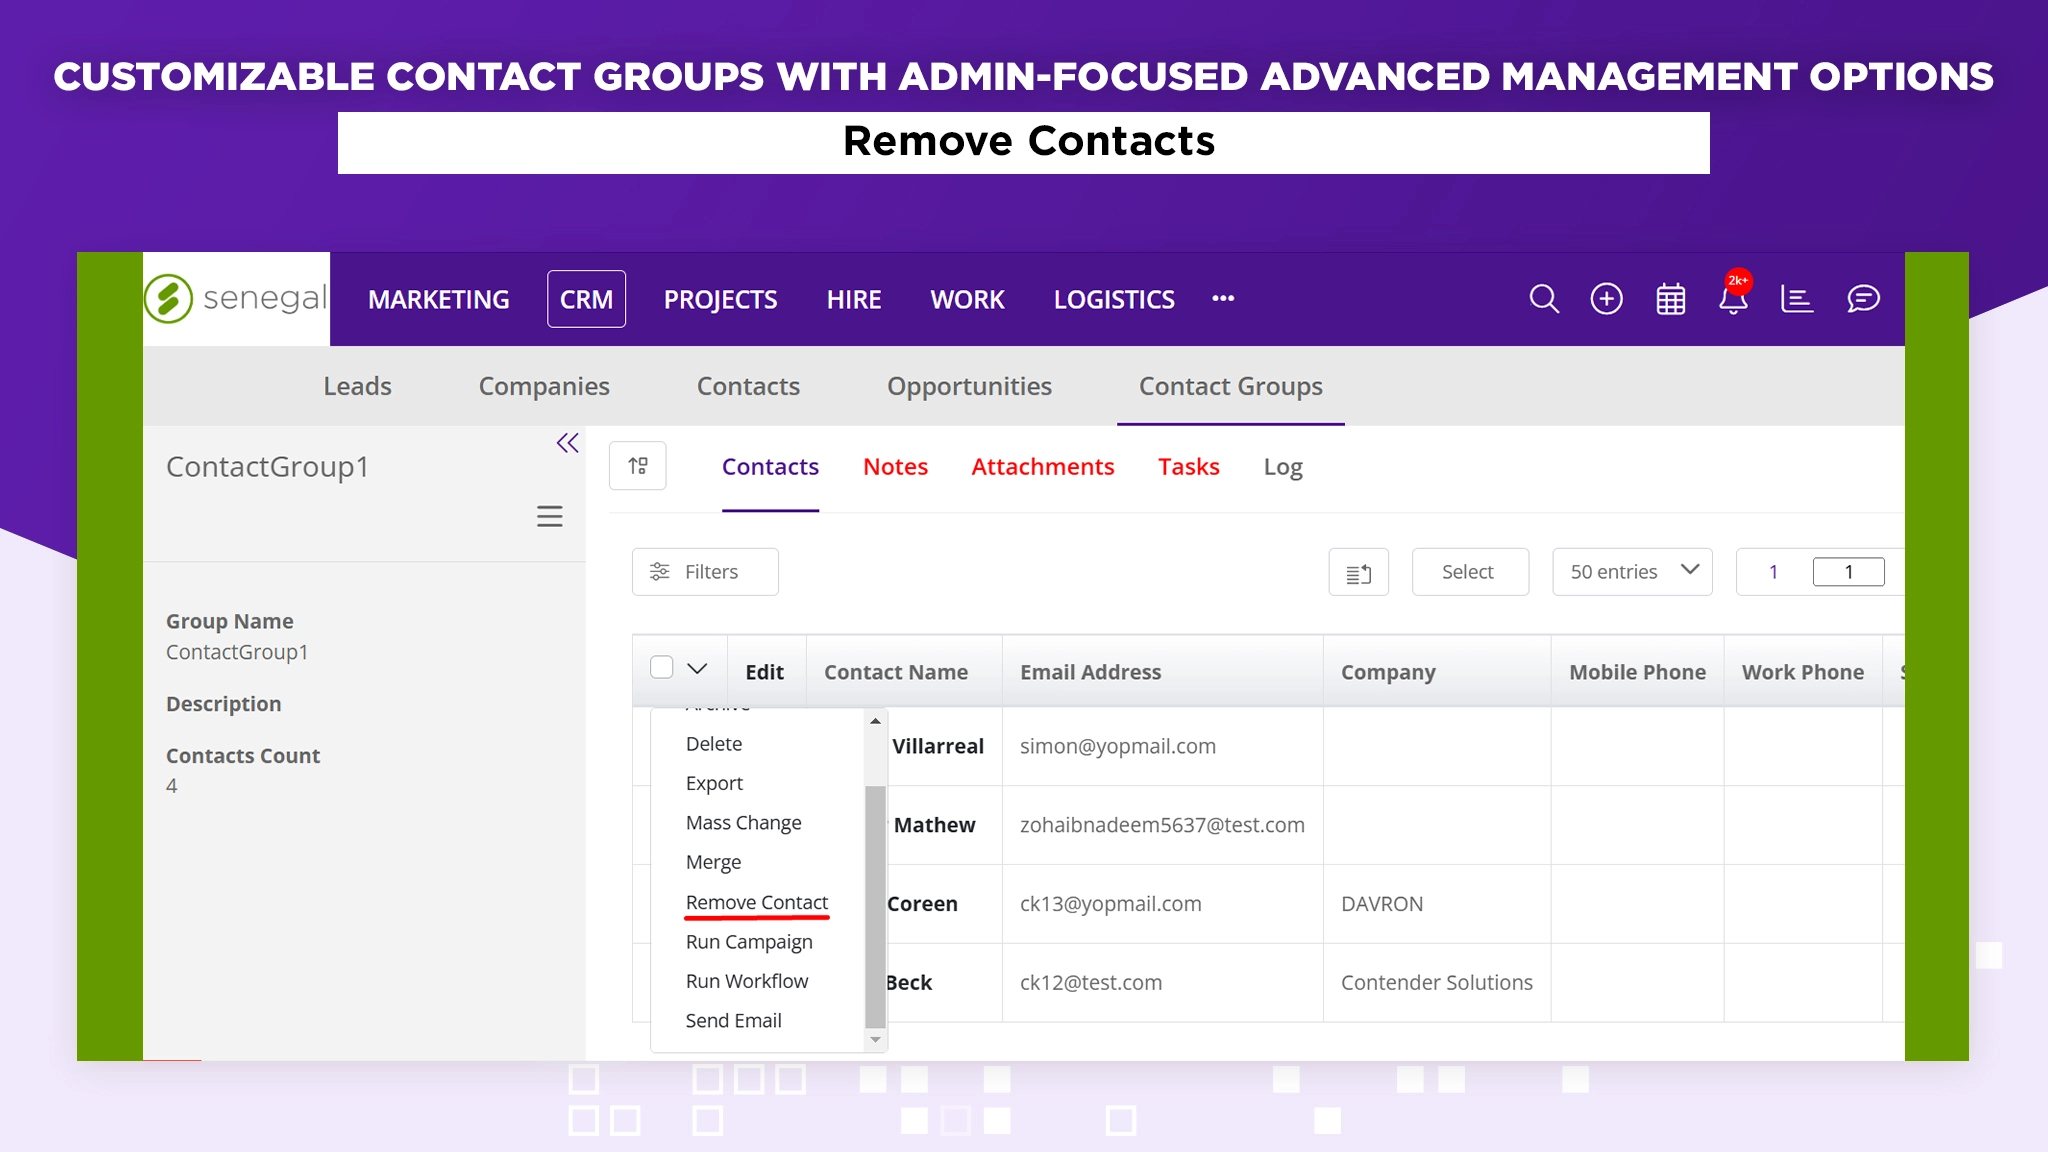Open the 50 entries dropdown
Viewport: 2048px width, 1152px height.
(1632, 572)
